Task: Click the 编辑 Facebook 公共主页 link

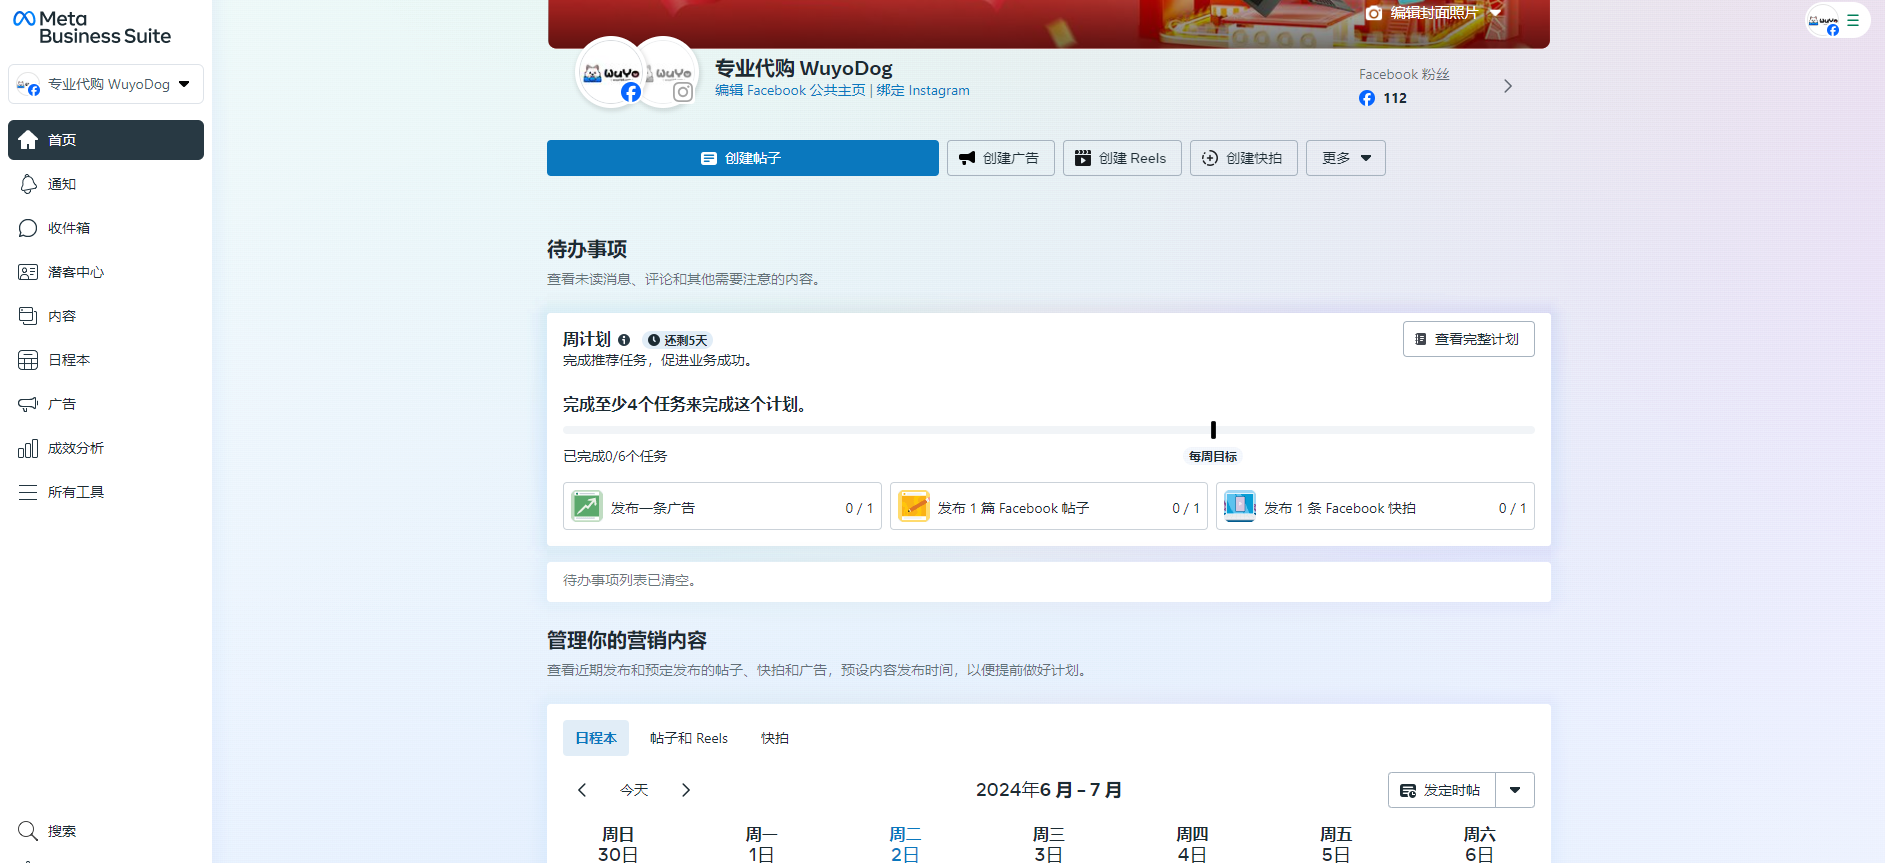Action: 790,90
